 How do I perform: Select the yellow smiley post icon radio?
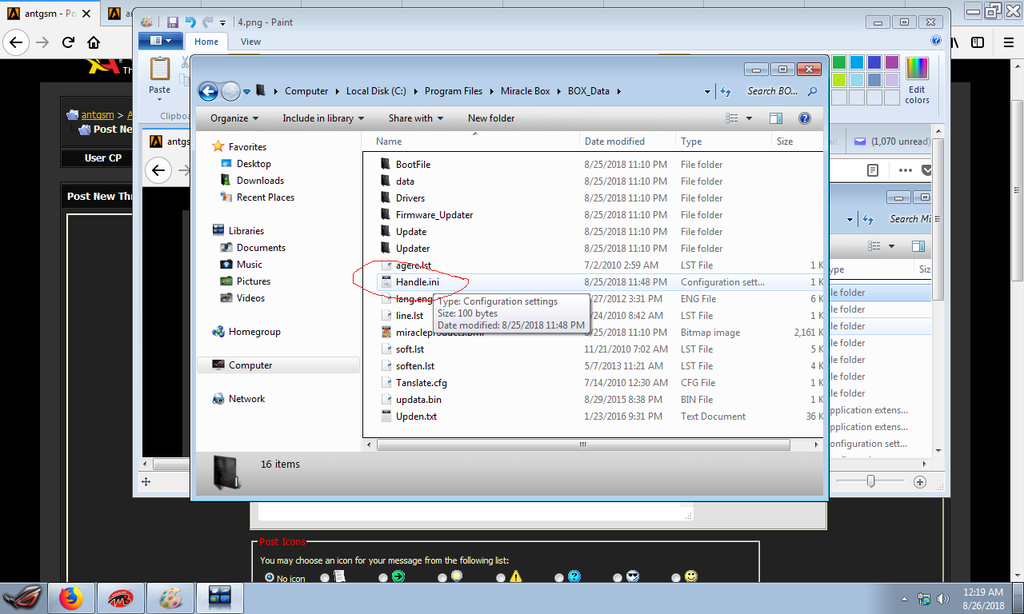click(x=676, y=577)
